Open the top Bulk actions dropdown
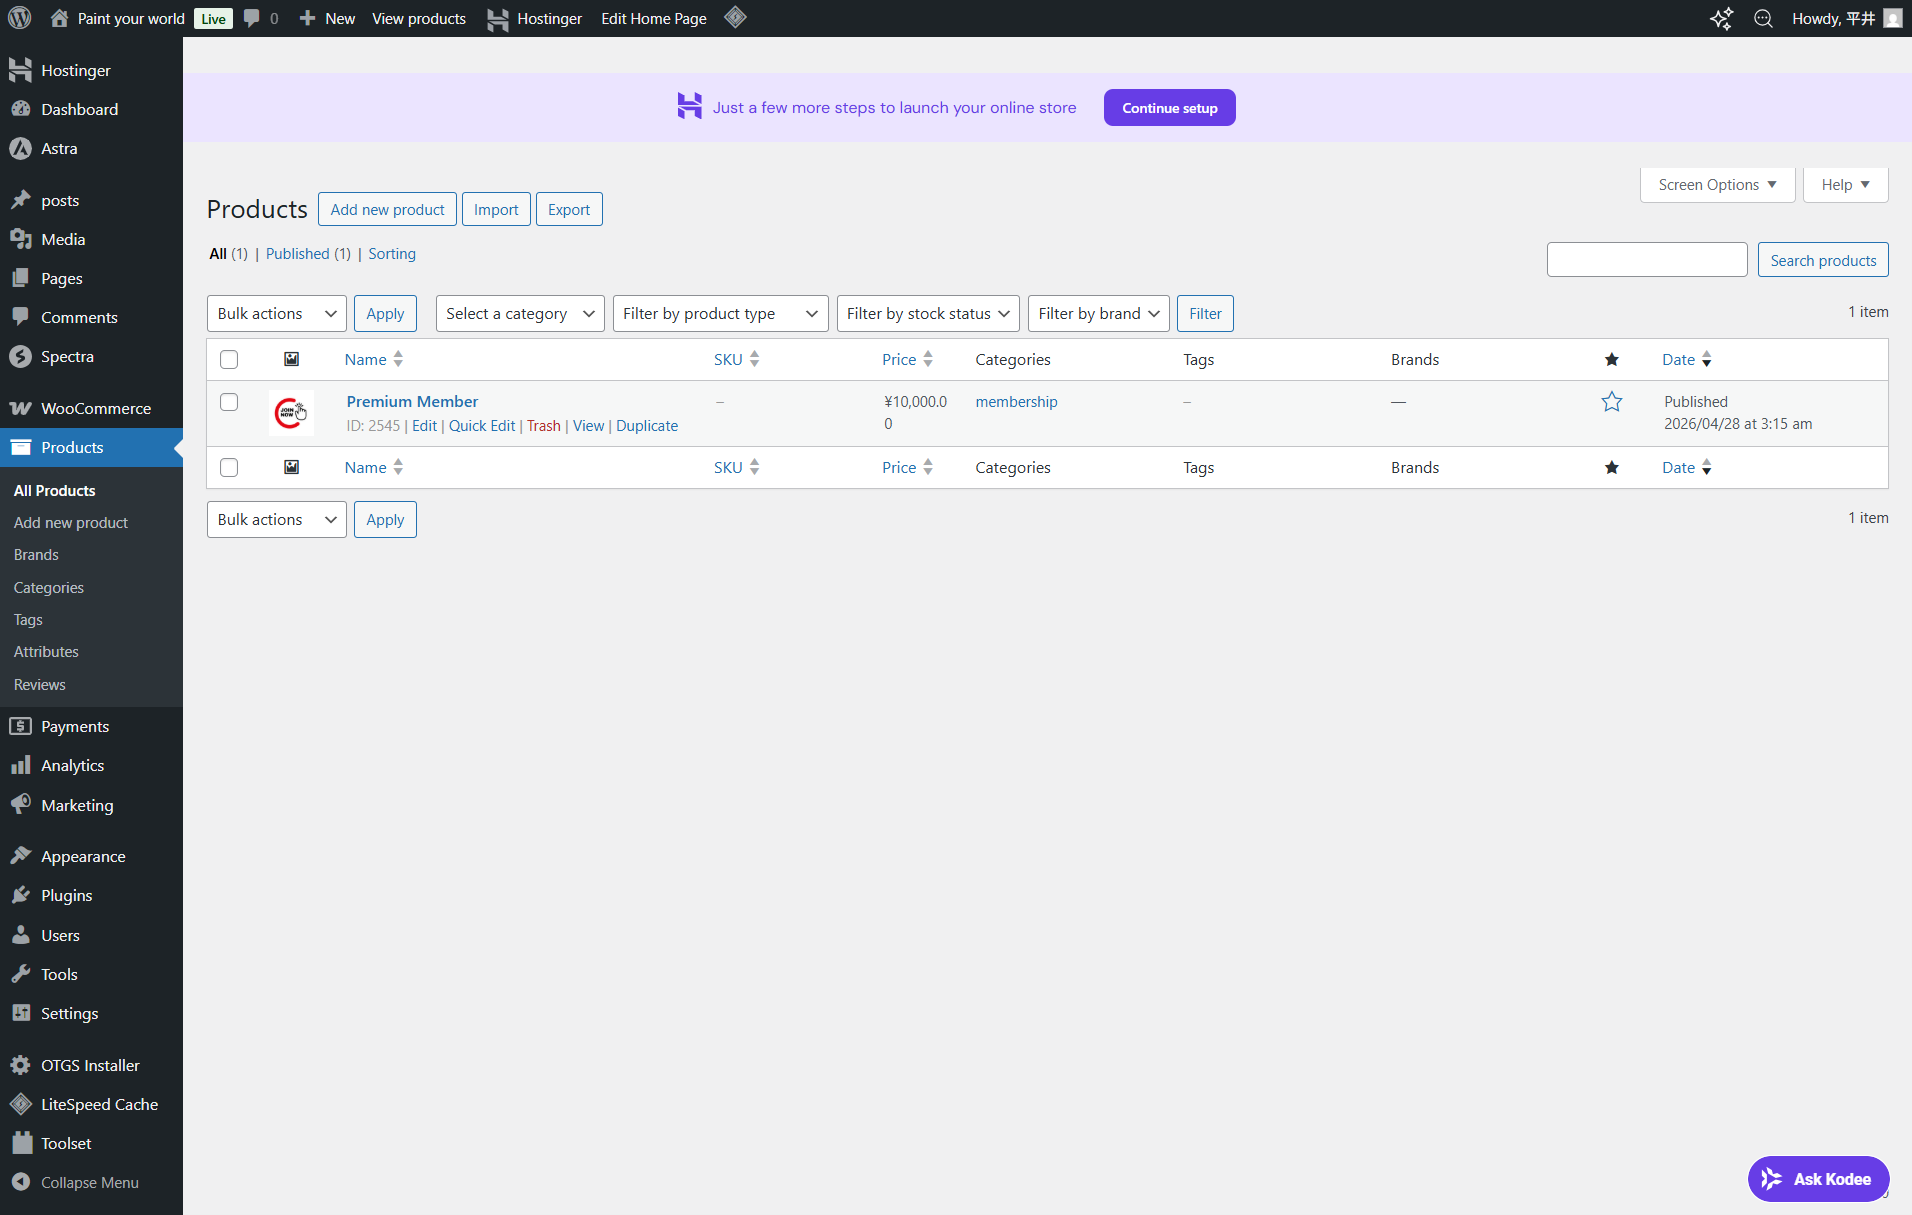Viewport: 1912px width, 1215px height. tap(277, 314)
